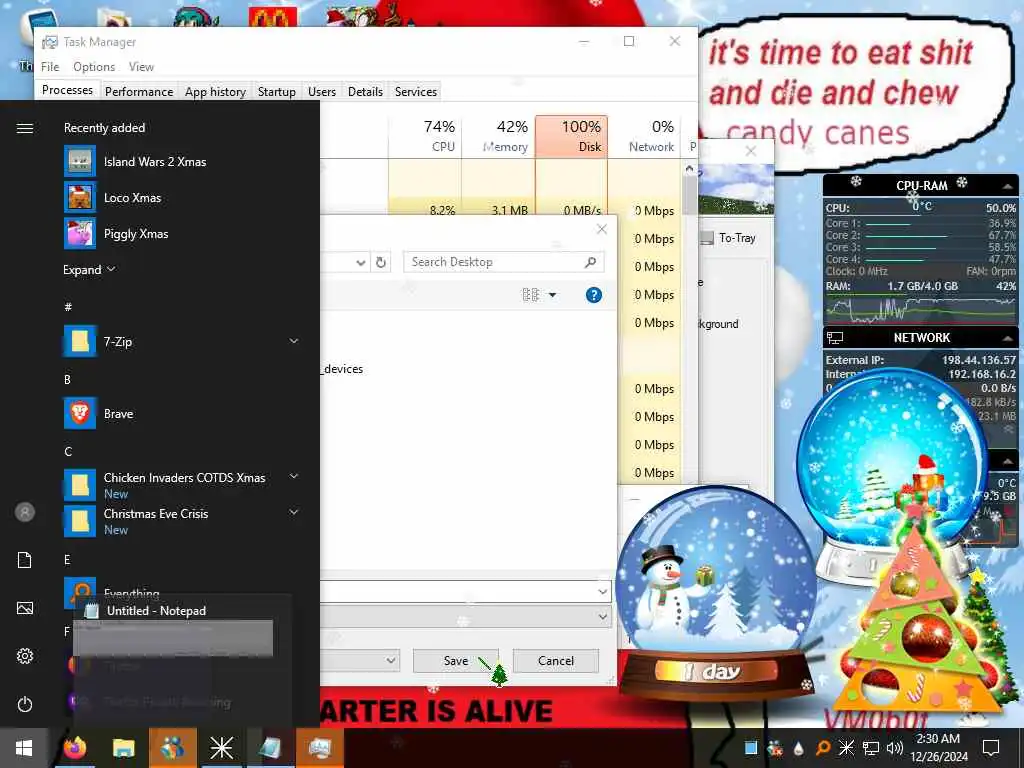Viewport: 1024px width, 768px height.
Task: Open the snowflake app on taskbar
Action: [x=221, y=748]
